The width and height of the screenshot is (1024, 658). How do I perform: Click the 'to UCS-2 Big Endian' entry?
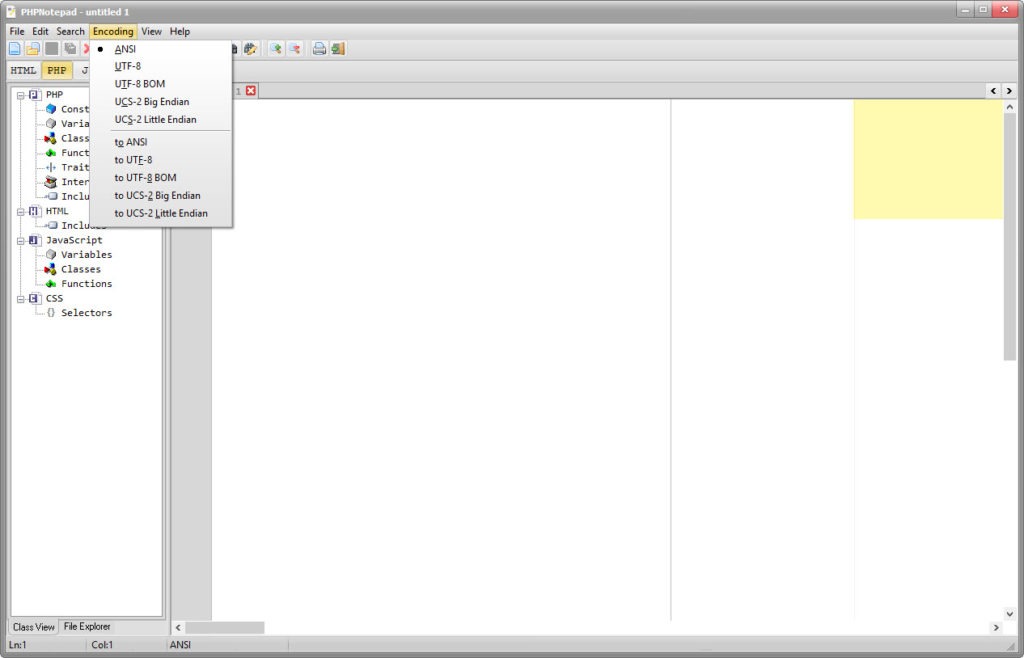coord(161,195)
